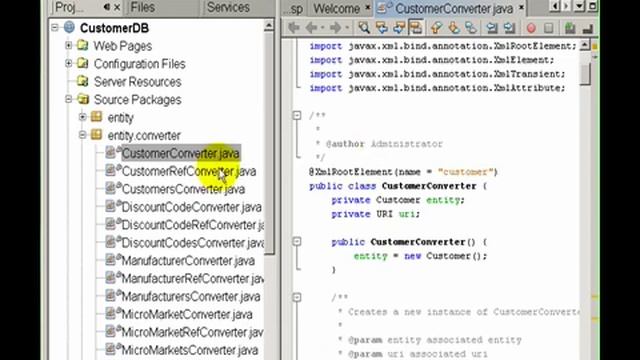Expand the entity package node
The width and height of the screenshot is (640, 360).
pyautogui.click(x=82, y=117)
